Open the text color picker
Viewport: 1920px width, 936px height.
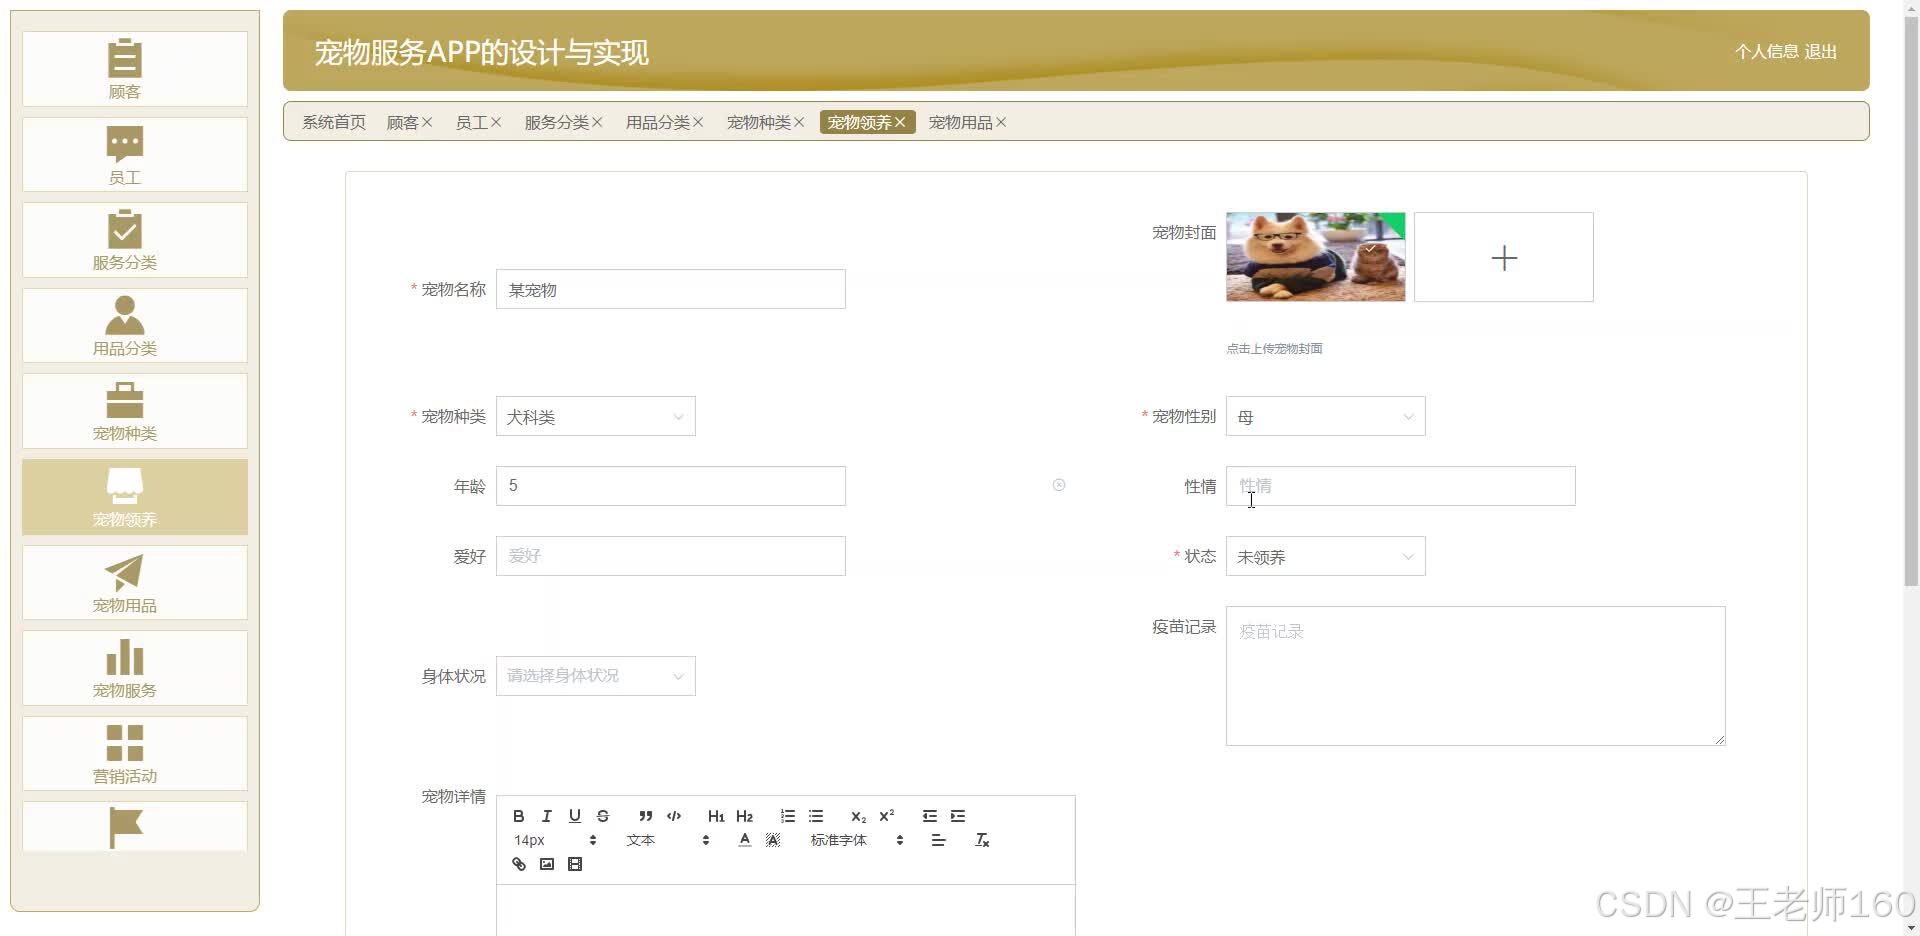(x=744, y=840)
